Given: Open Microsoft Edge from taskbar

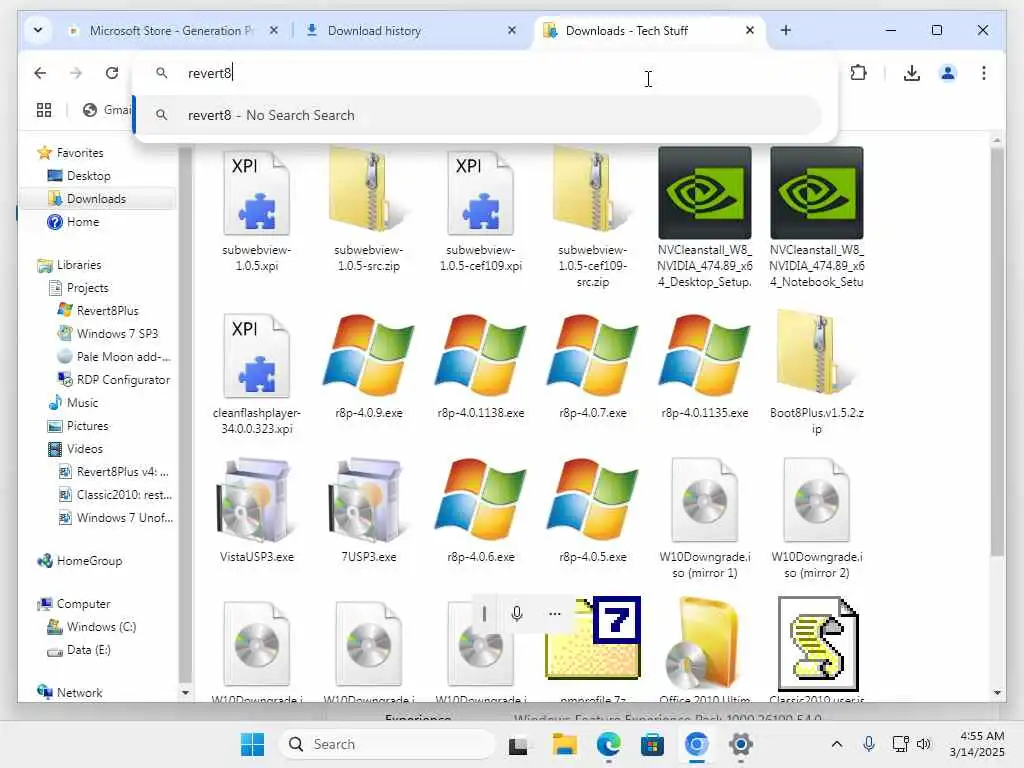Looking at the screenshot, I should click(609, 744).
